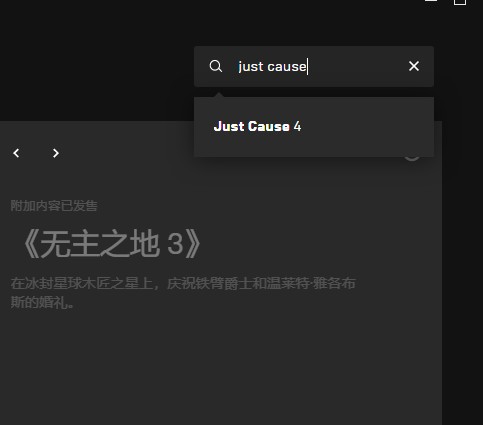The width and height of the screenshot is (483, 425).
Task: Click the description text starting 在冰封星球木匠之星上
Action: pyautogui.click(x=183, y=293)
